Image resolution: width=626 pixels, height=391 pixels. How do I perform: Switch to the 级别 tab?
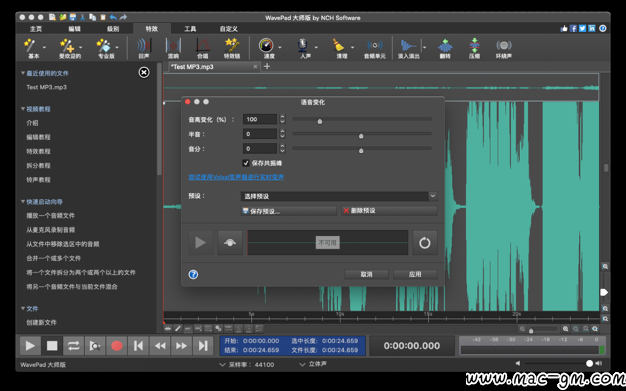coord(113,29)
